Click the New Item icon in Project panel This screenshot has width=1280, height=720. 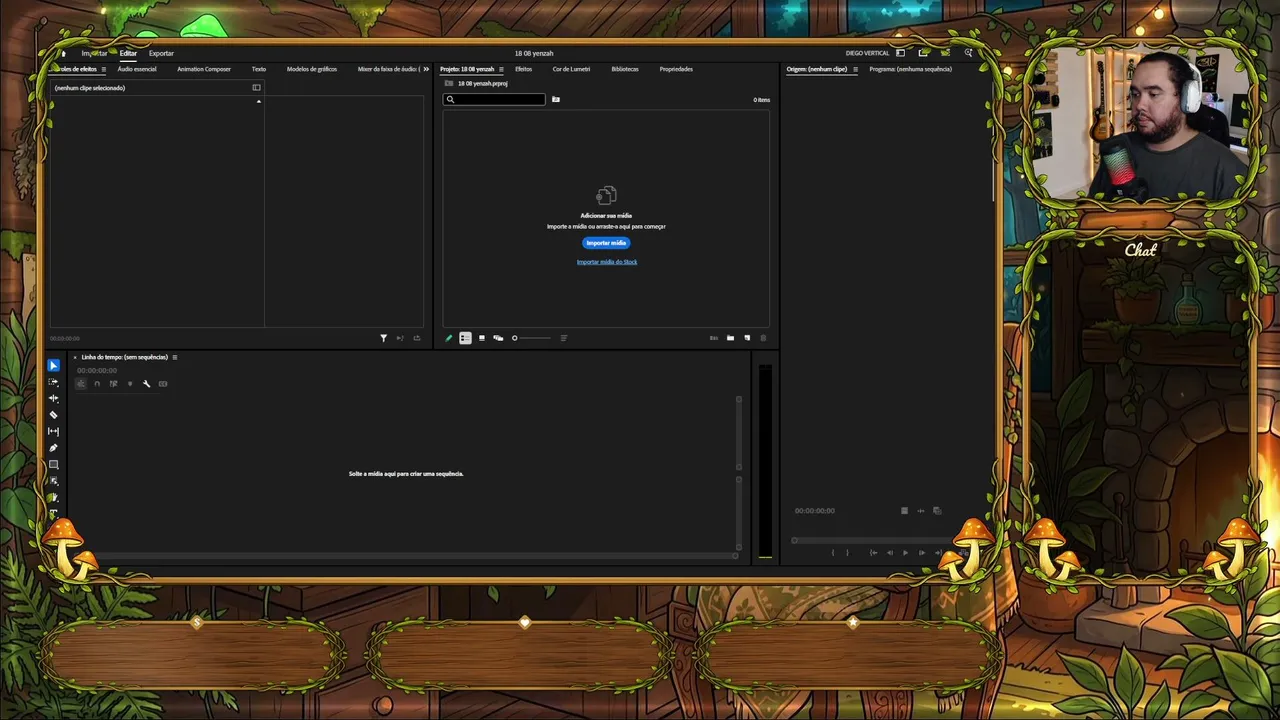point(747,338)
